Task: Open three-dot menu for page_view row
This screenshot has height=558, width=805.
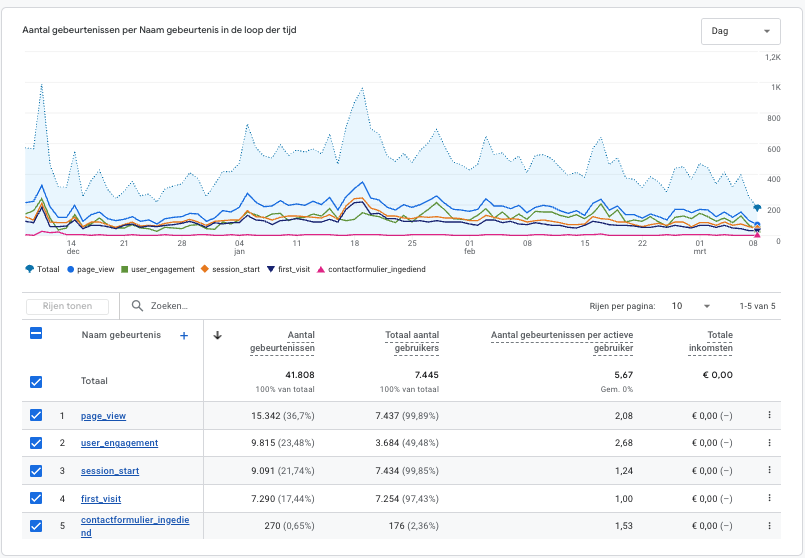Action: 769,416
